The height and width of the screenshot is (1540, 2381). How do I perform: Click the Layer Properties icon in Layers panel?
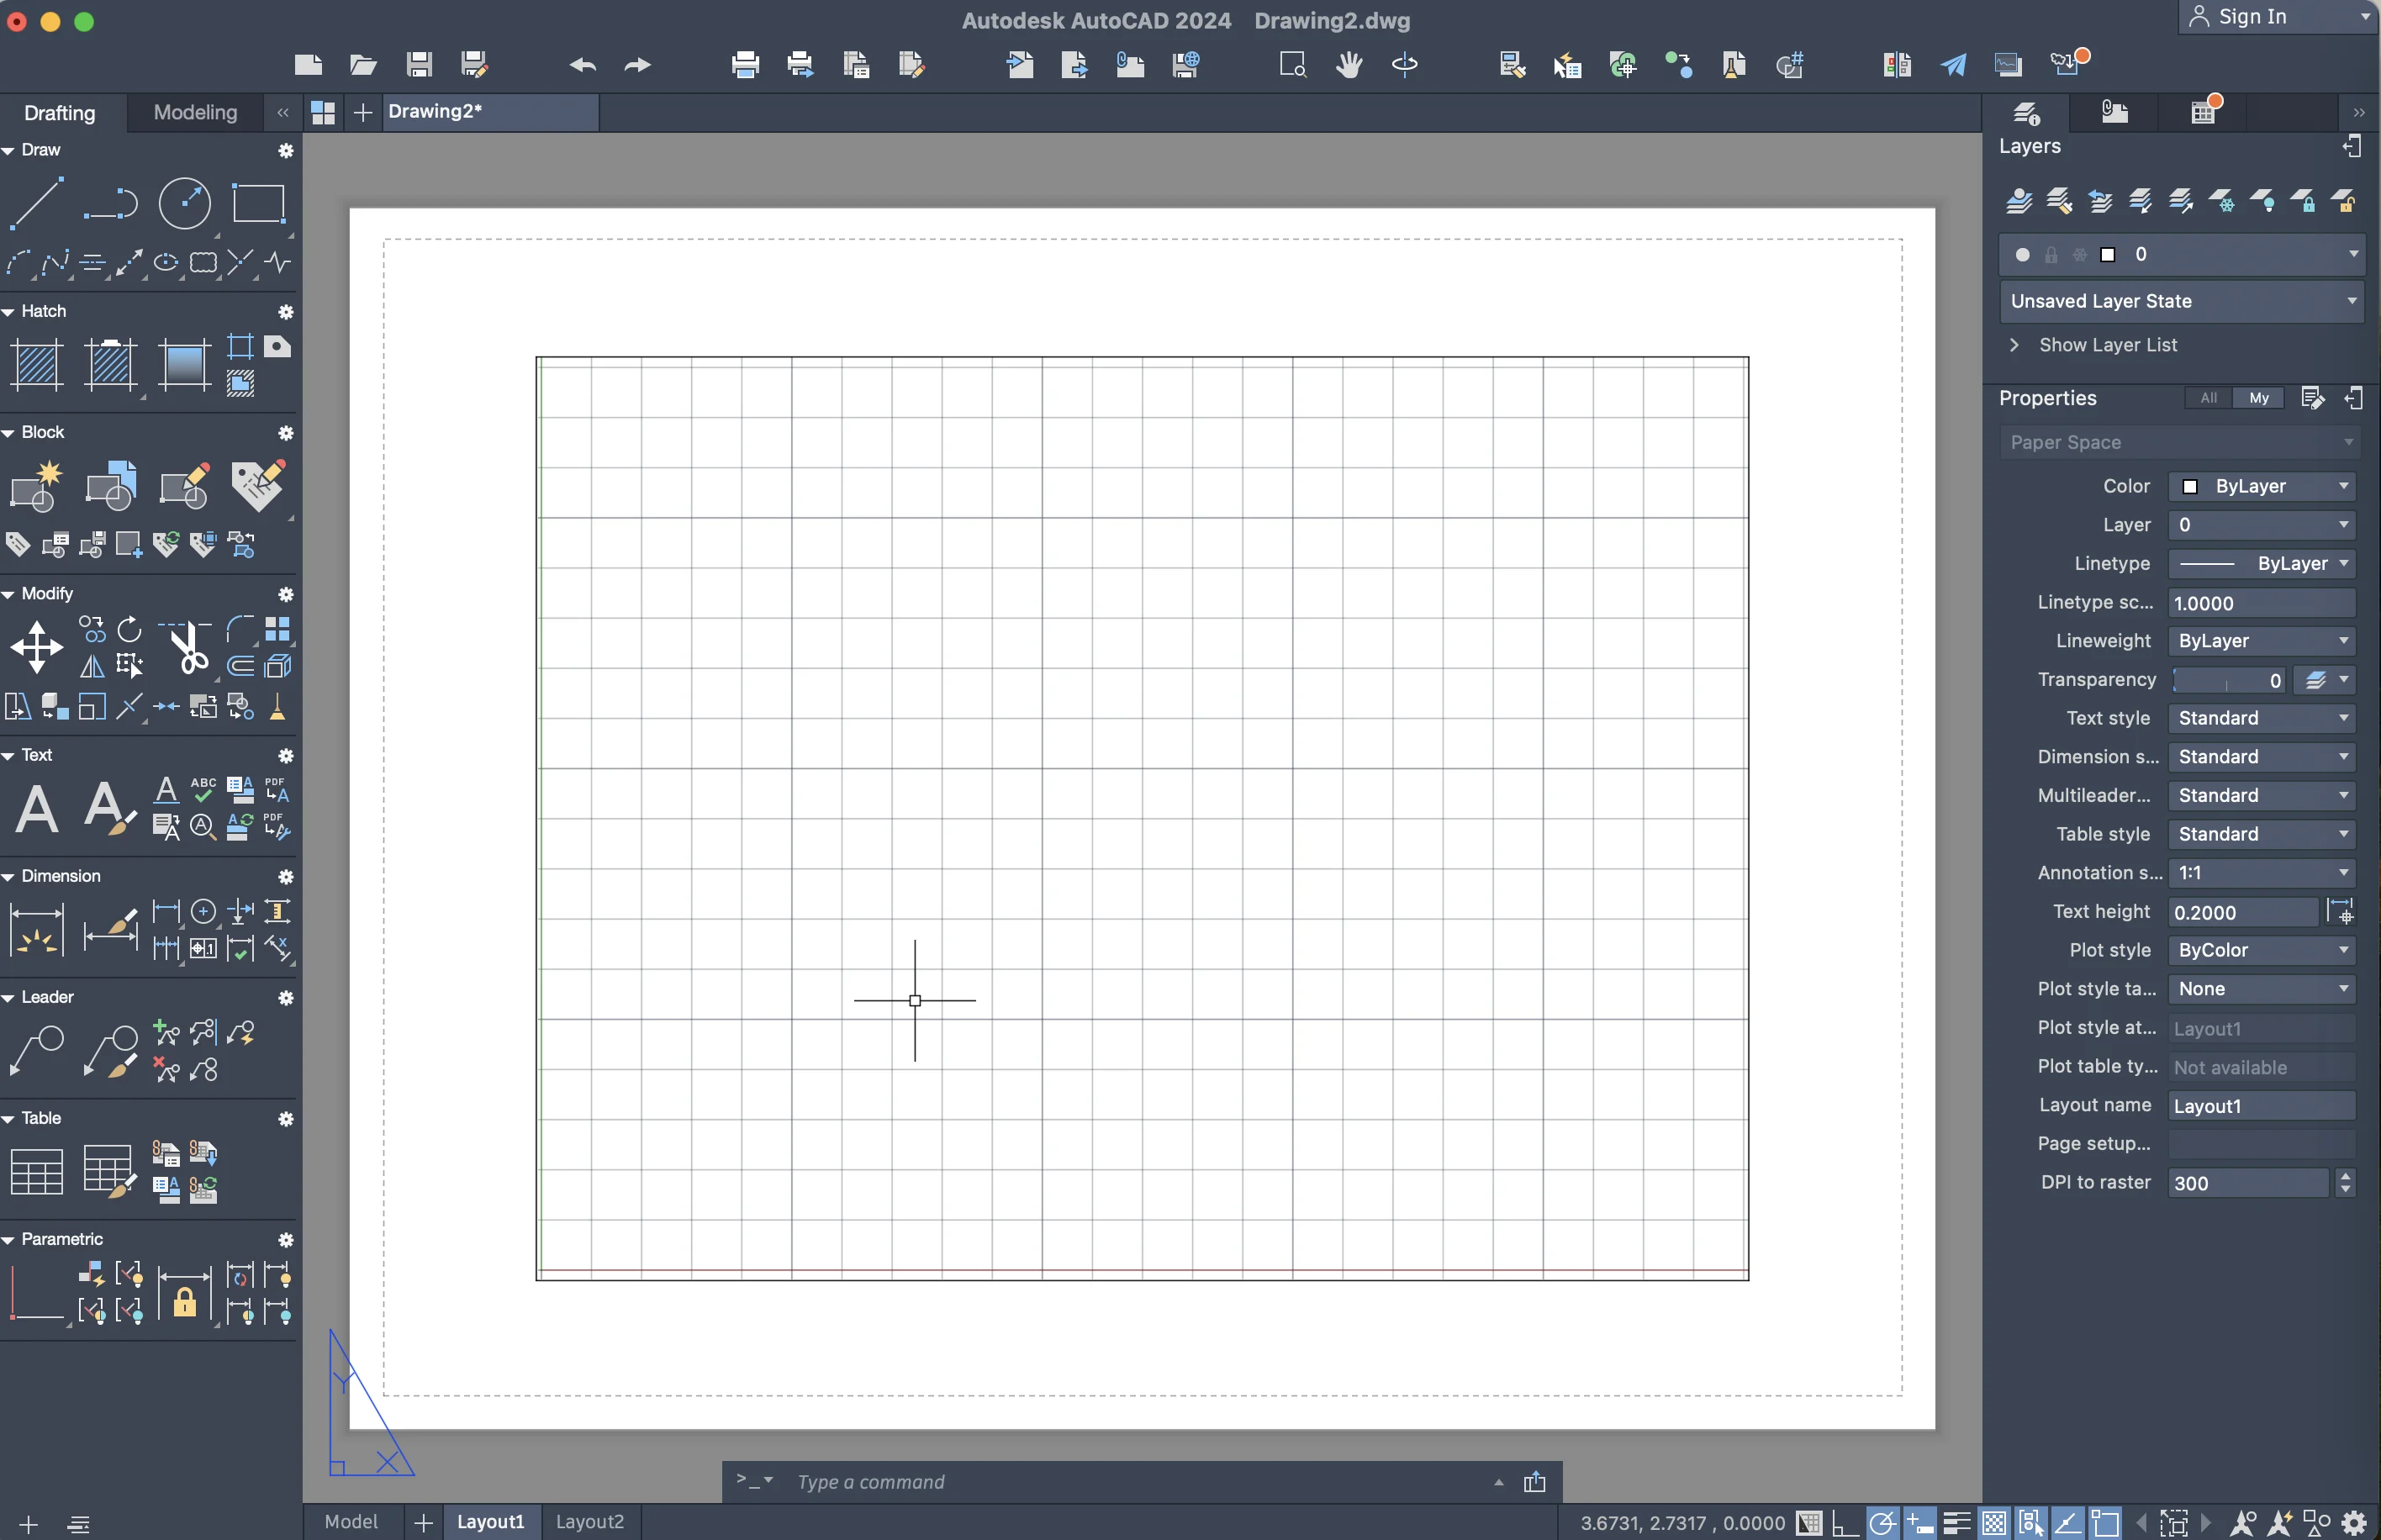2019,201
